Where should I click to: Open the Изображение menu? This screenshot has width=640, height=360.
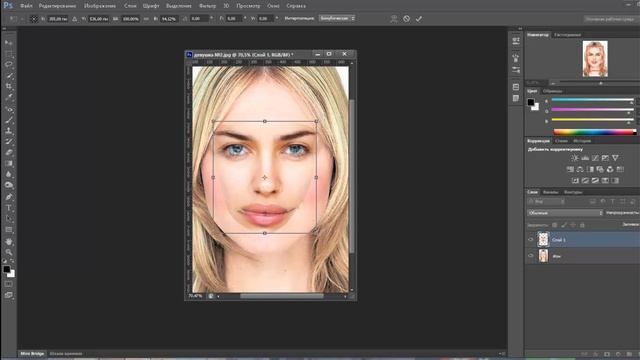click(100, 6)
